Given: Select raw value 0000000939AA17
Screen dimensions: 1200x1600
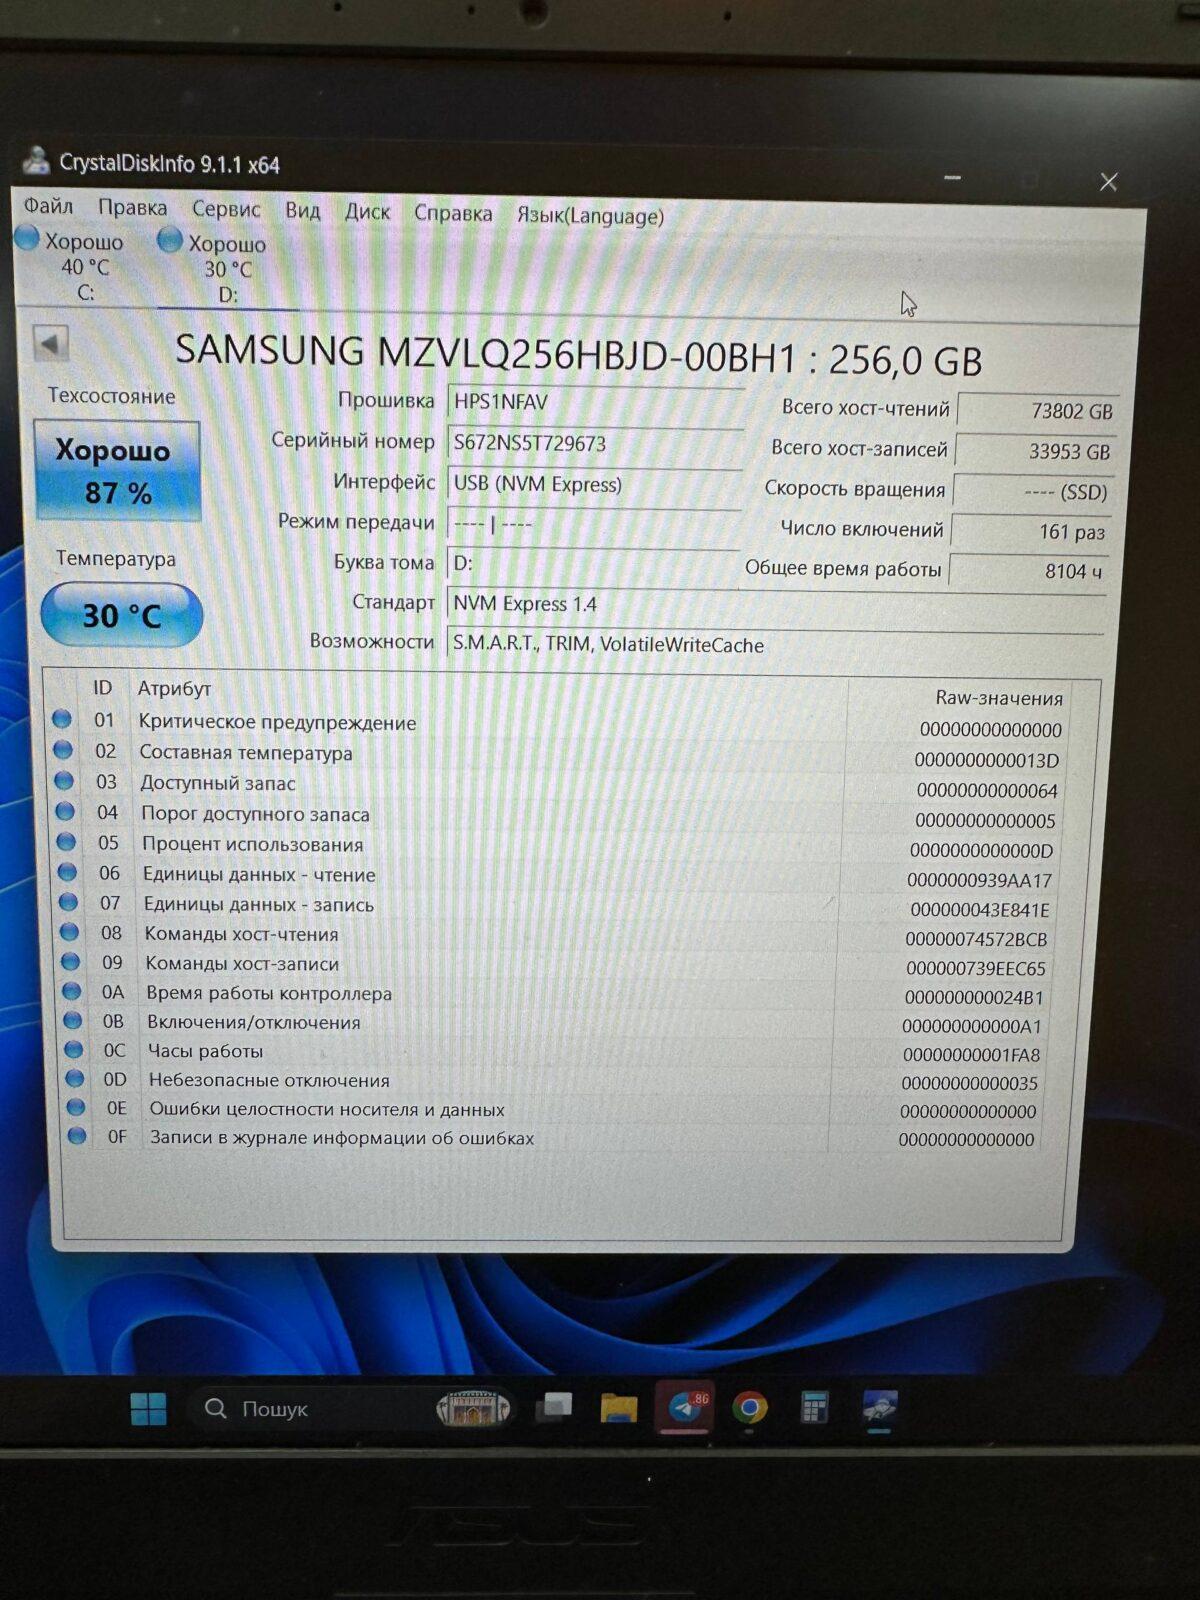Looking at the screenshot, I should tap(979, 881).
